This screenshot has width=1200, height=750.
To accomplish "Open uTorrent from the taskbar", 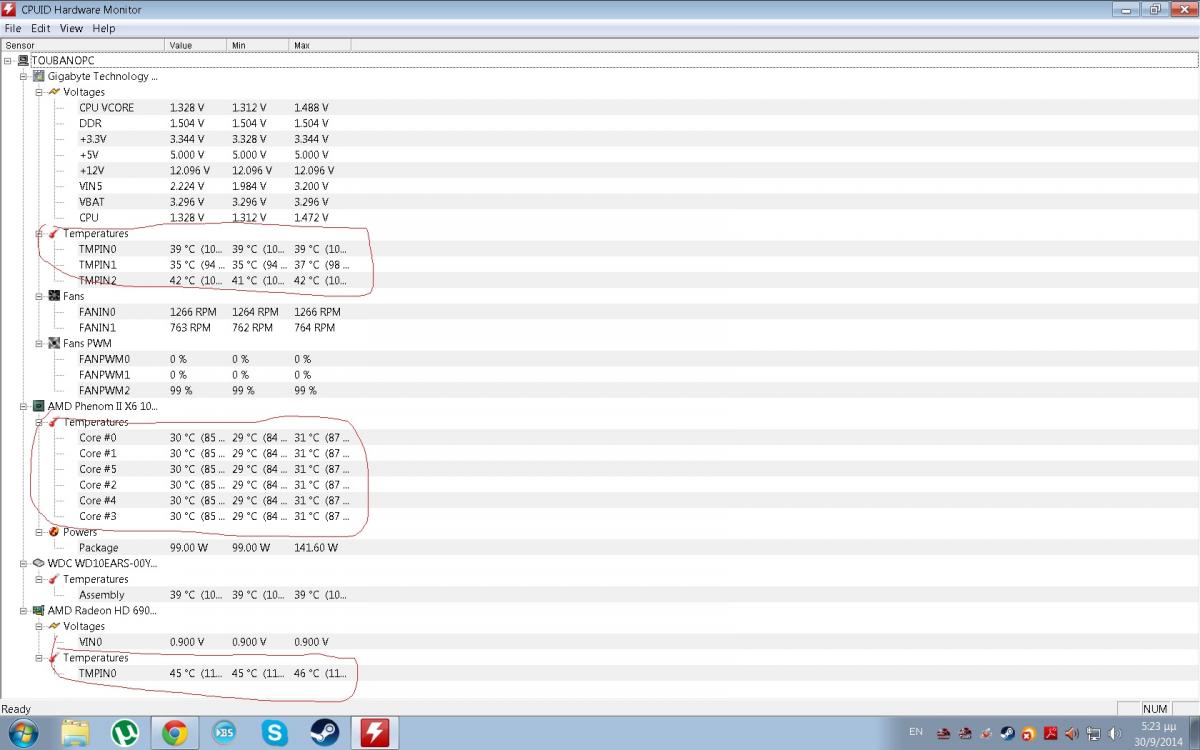I will tap(125, 733).
